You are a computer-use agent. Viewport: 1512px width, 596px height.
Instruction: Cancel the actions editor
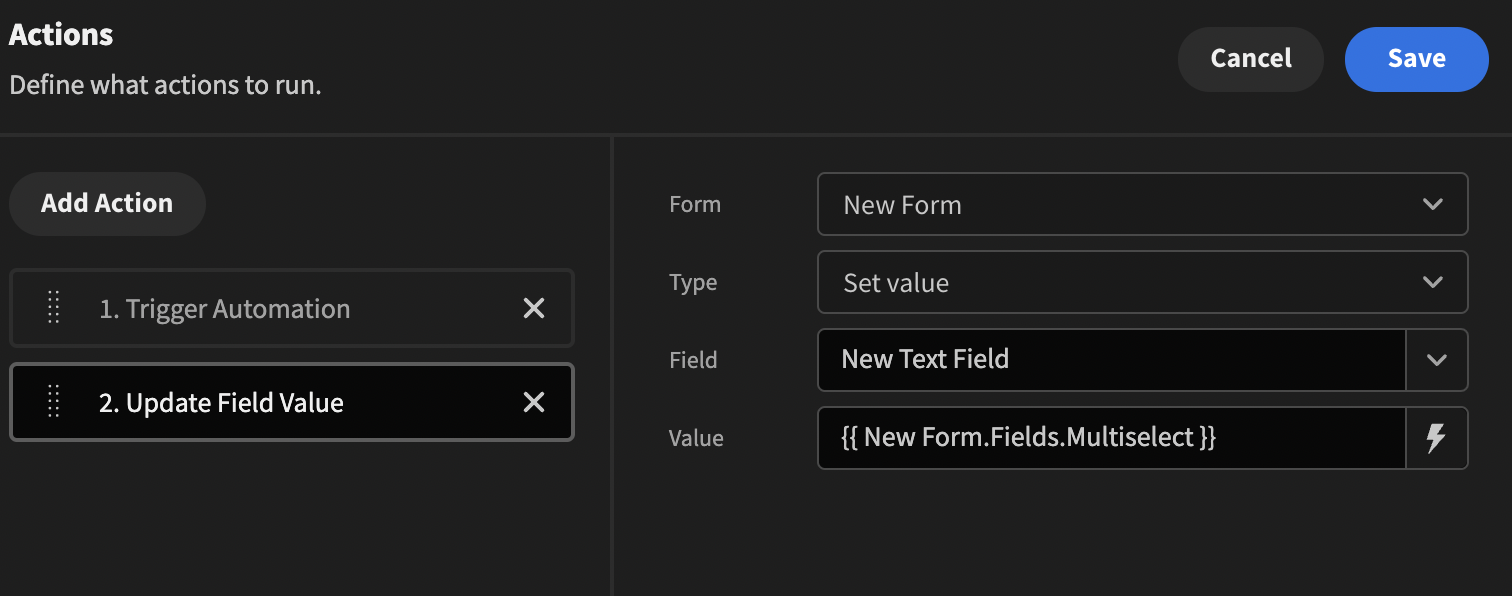pos(1250,59)
